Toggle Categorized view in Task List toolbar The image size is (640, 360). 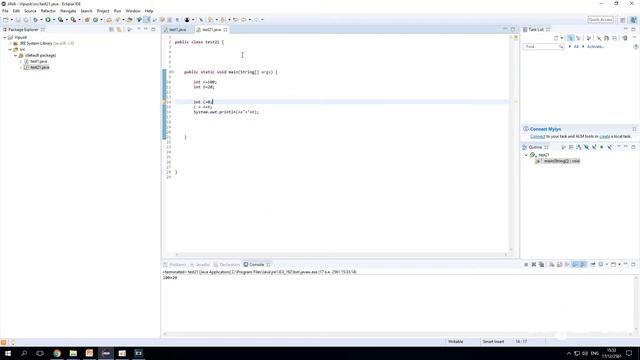pyautogui.click(x=571, y=38)
